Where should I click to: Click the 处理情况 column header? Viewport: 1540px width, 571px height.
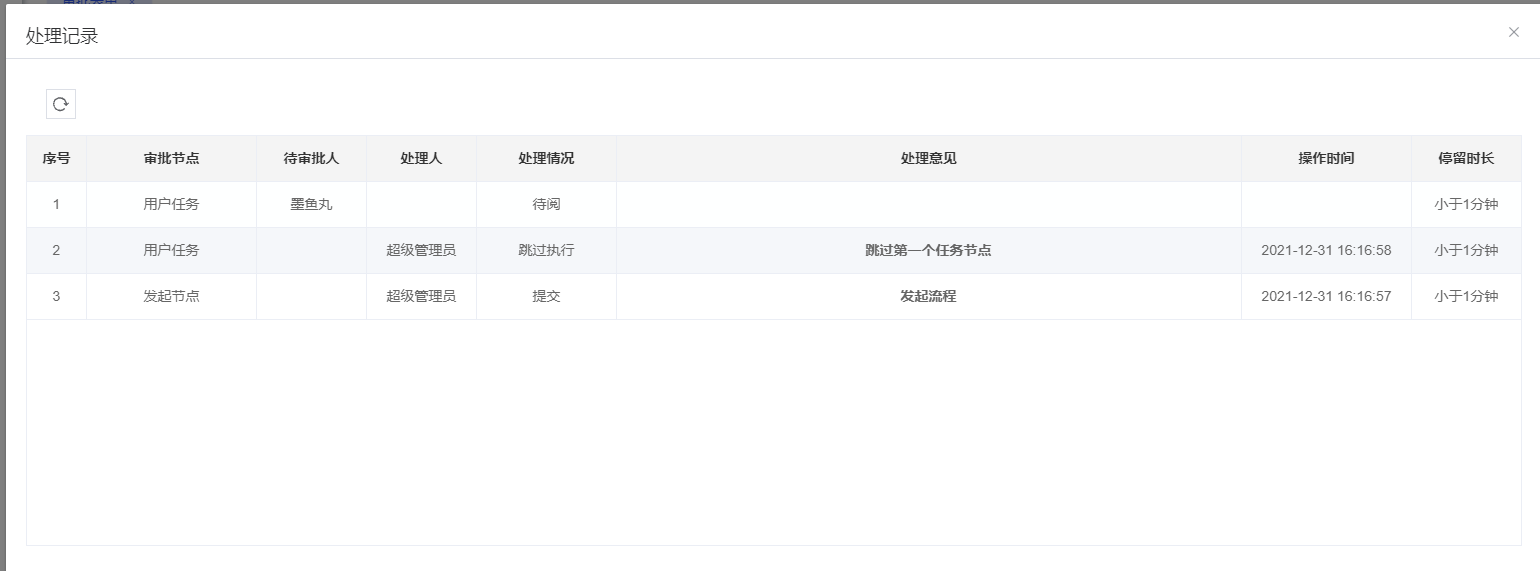click(x=546, y=158)
